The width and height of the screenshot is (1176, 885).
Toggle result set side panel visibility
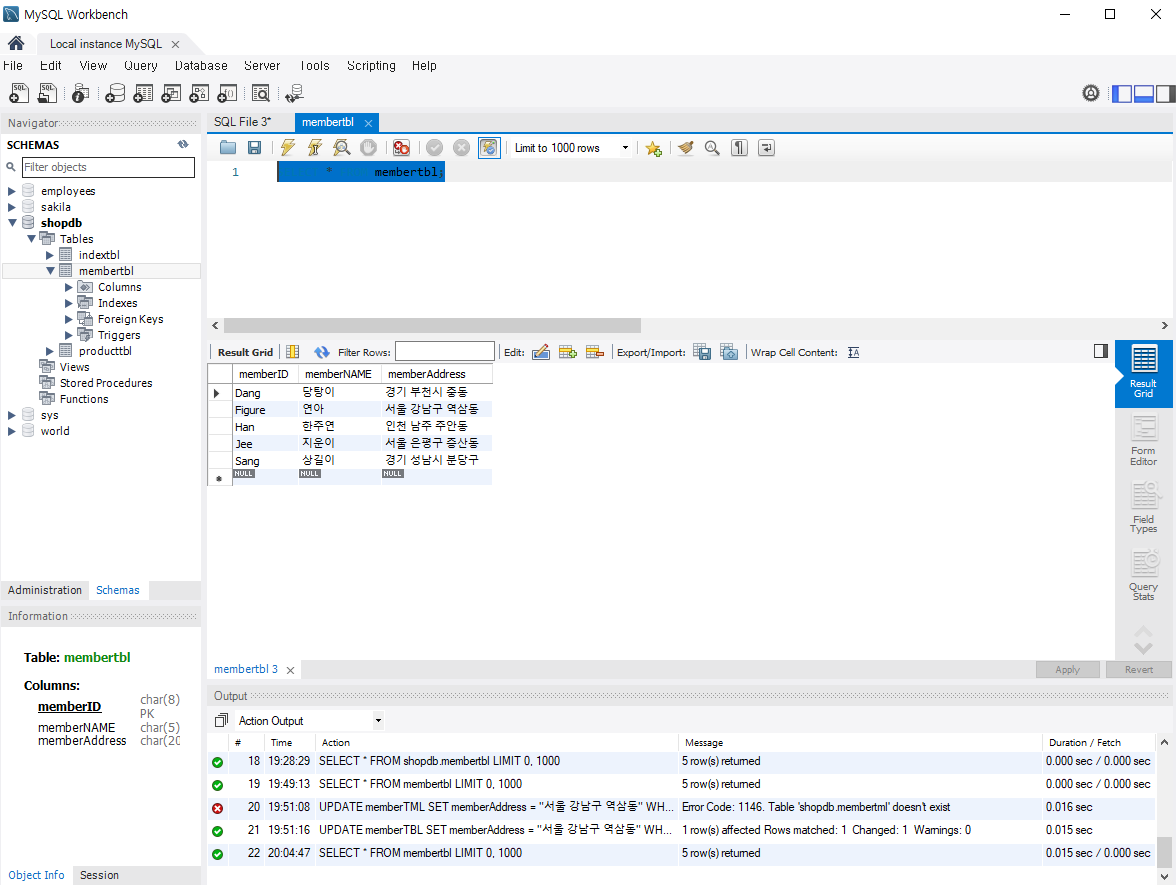point(1100,351)
